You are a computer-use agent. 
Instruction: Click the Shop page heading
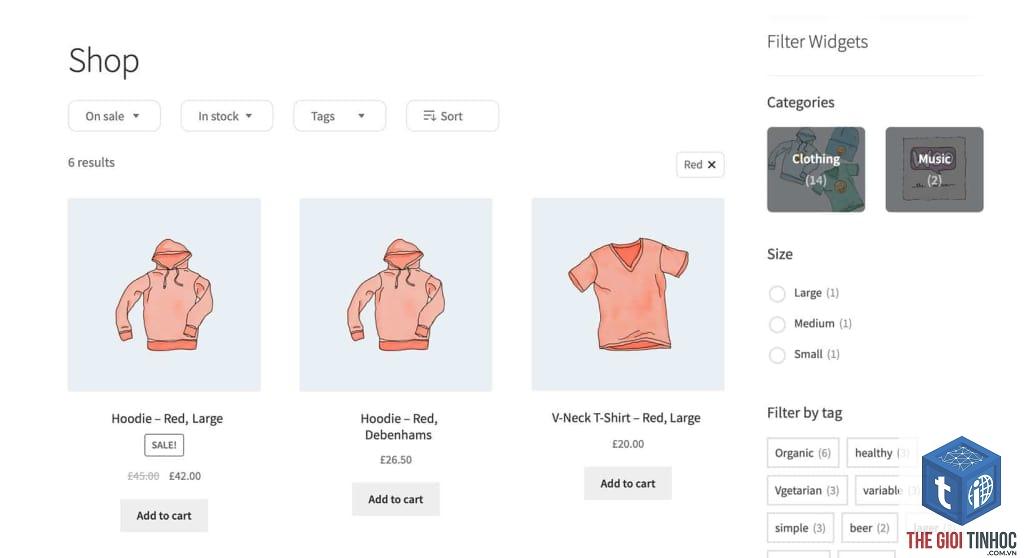104,61
